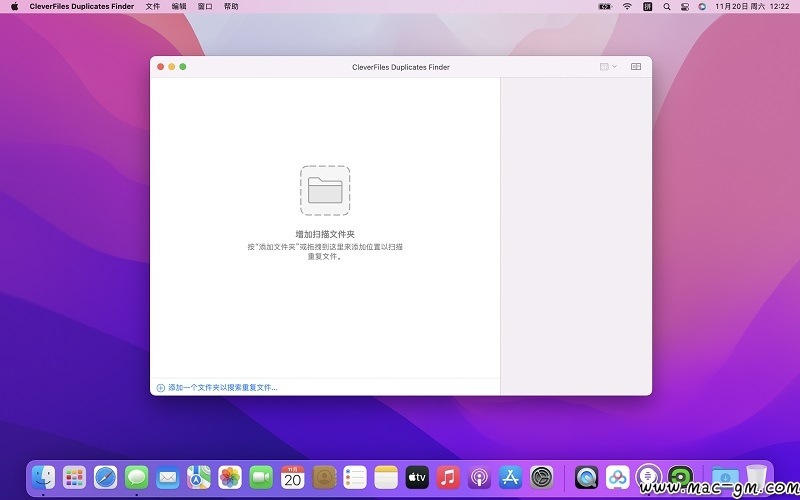Launch Safari from the dock
This screenshot has width=800, height=500.
click(106, 478)
